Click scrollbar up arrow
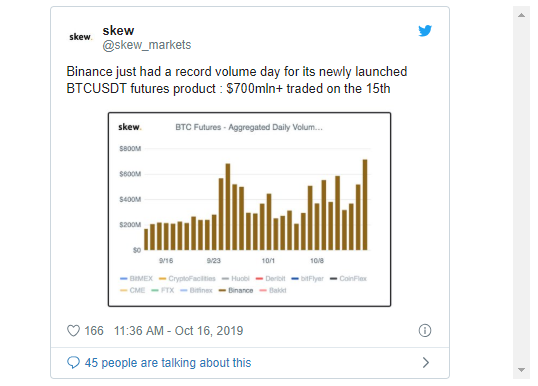The image size is (538, 386). (x=521, y=15)
